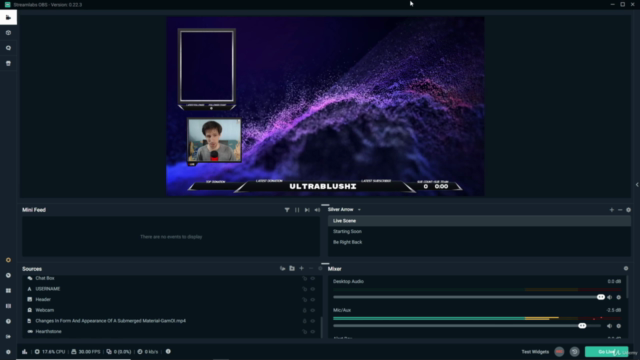Open Settings gear at bottom of sidebar
This screenshot has width=640, height=360.
tap(8, 352)
